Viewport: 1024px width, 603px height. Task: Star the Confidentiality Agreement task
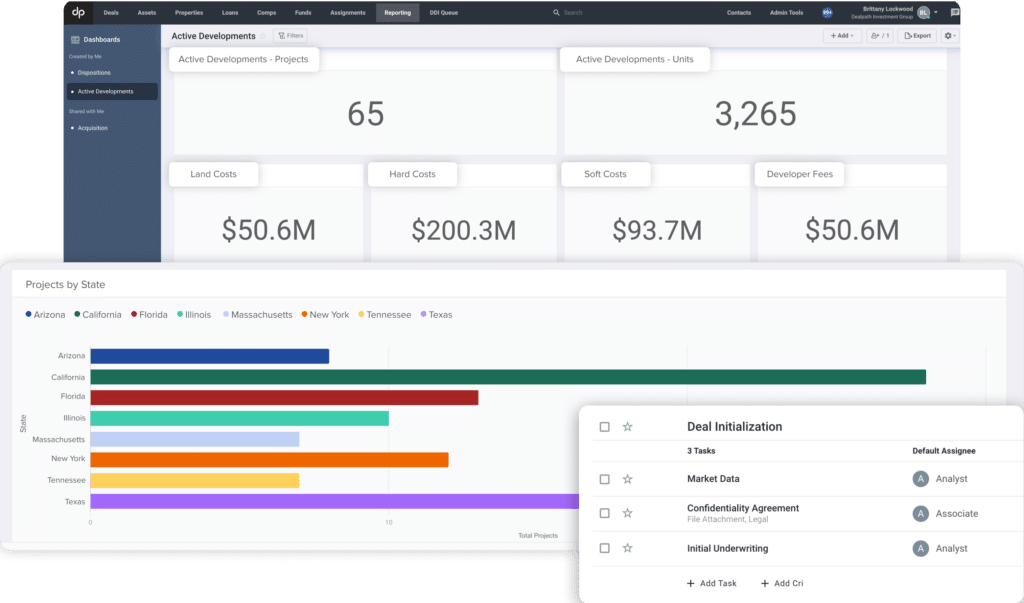(x=628, y=513)
